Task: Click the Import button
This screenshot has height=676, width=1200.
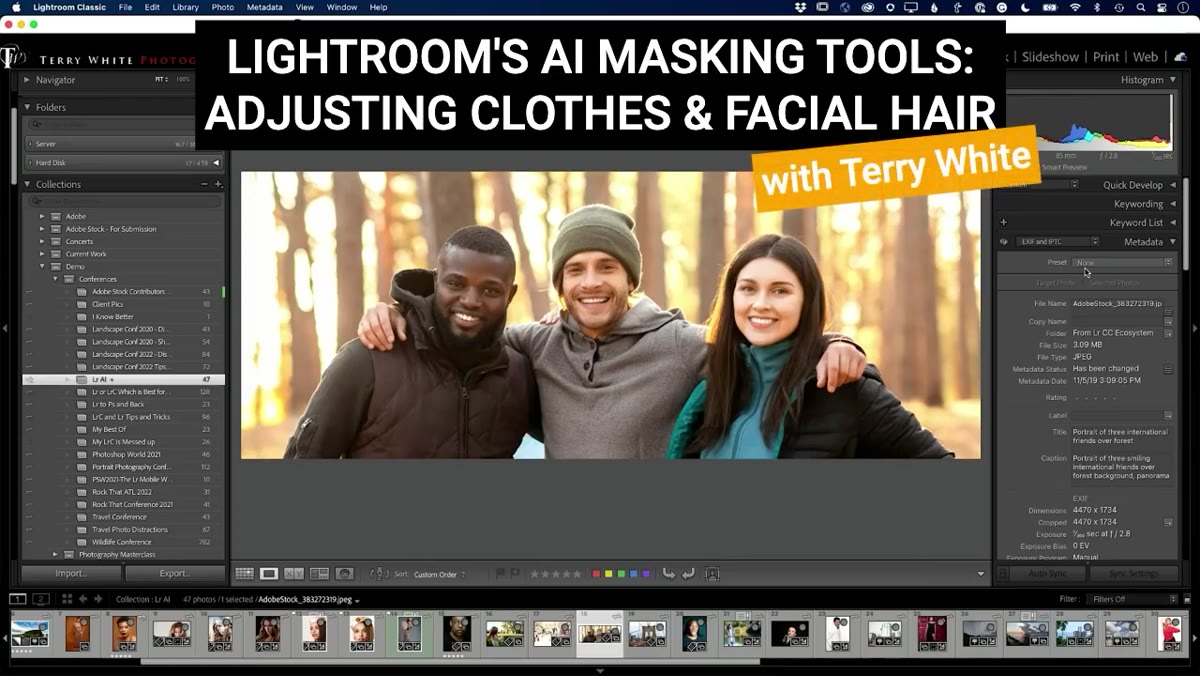Action: pos(71,574)
